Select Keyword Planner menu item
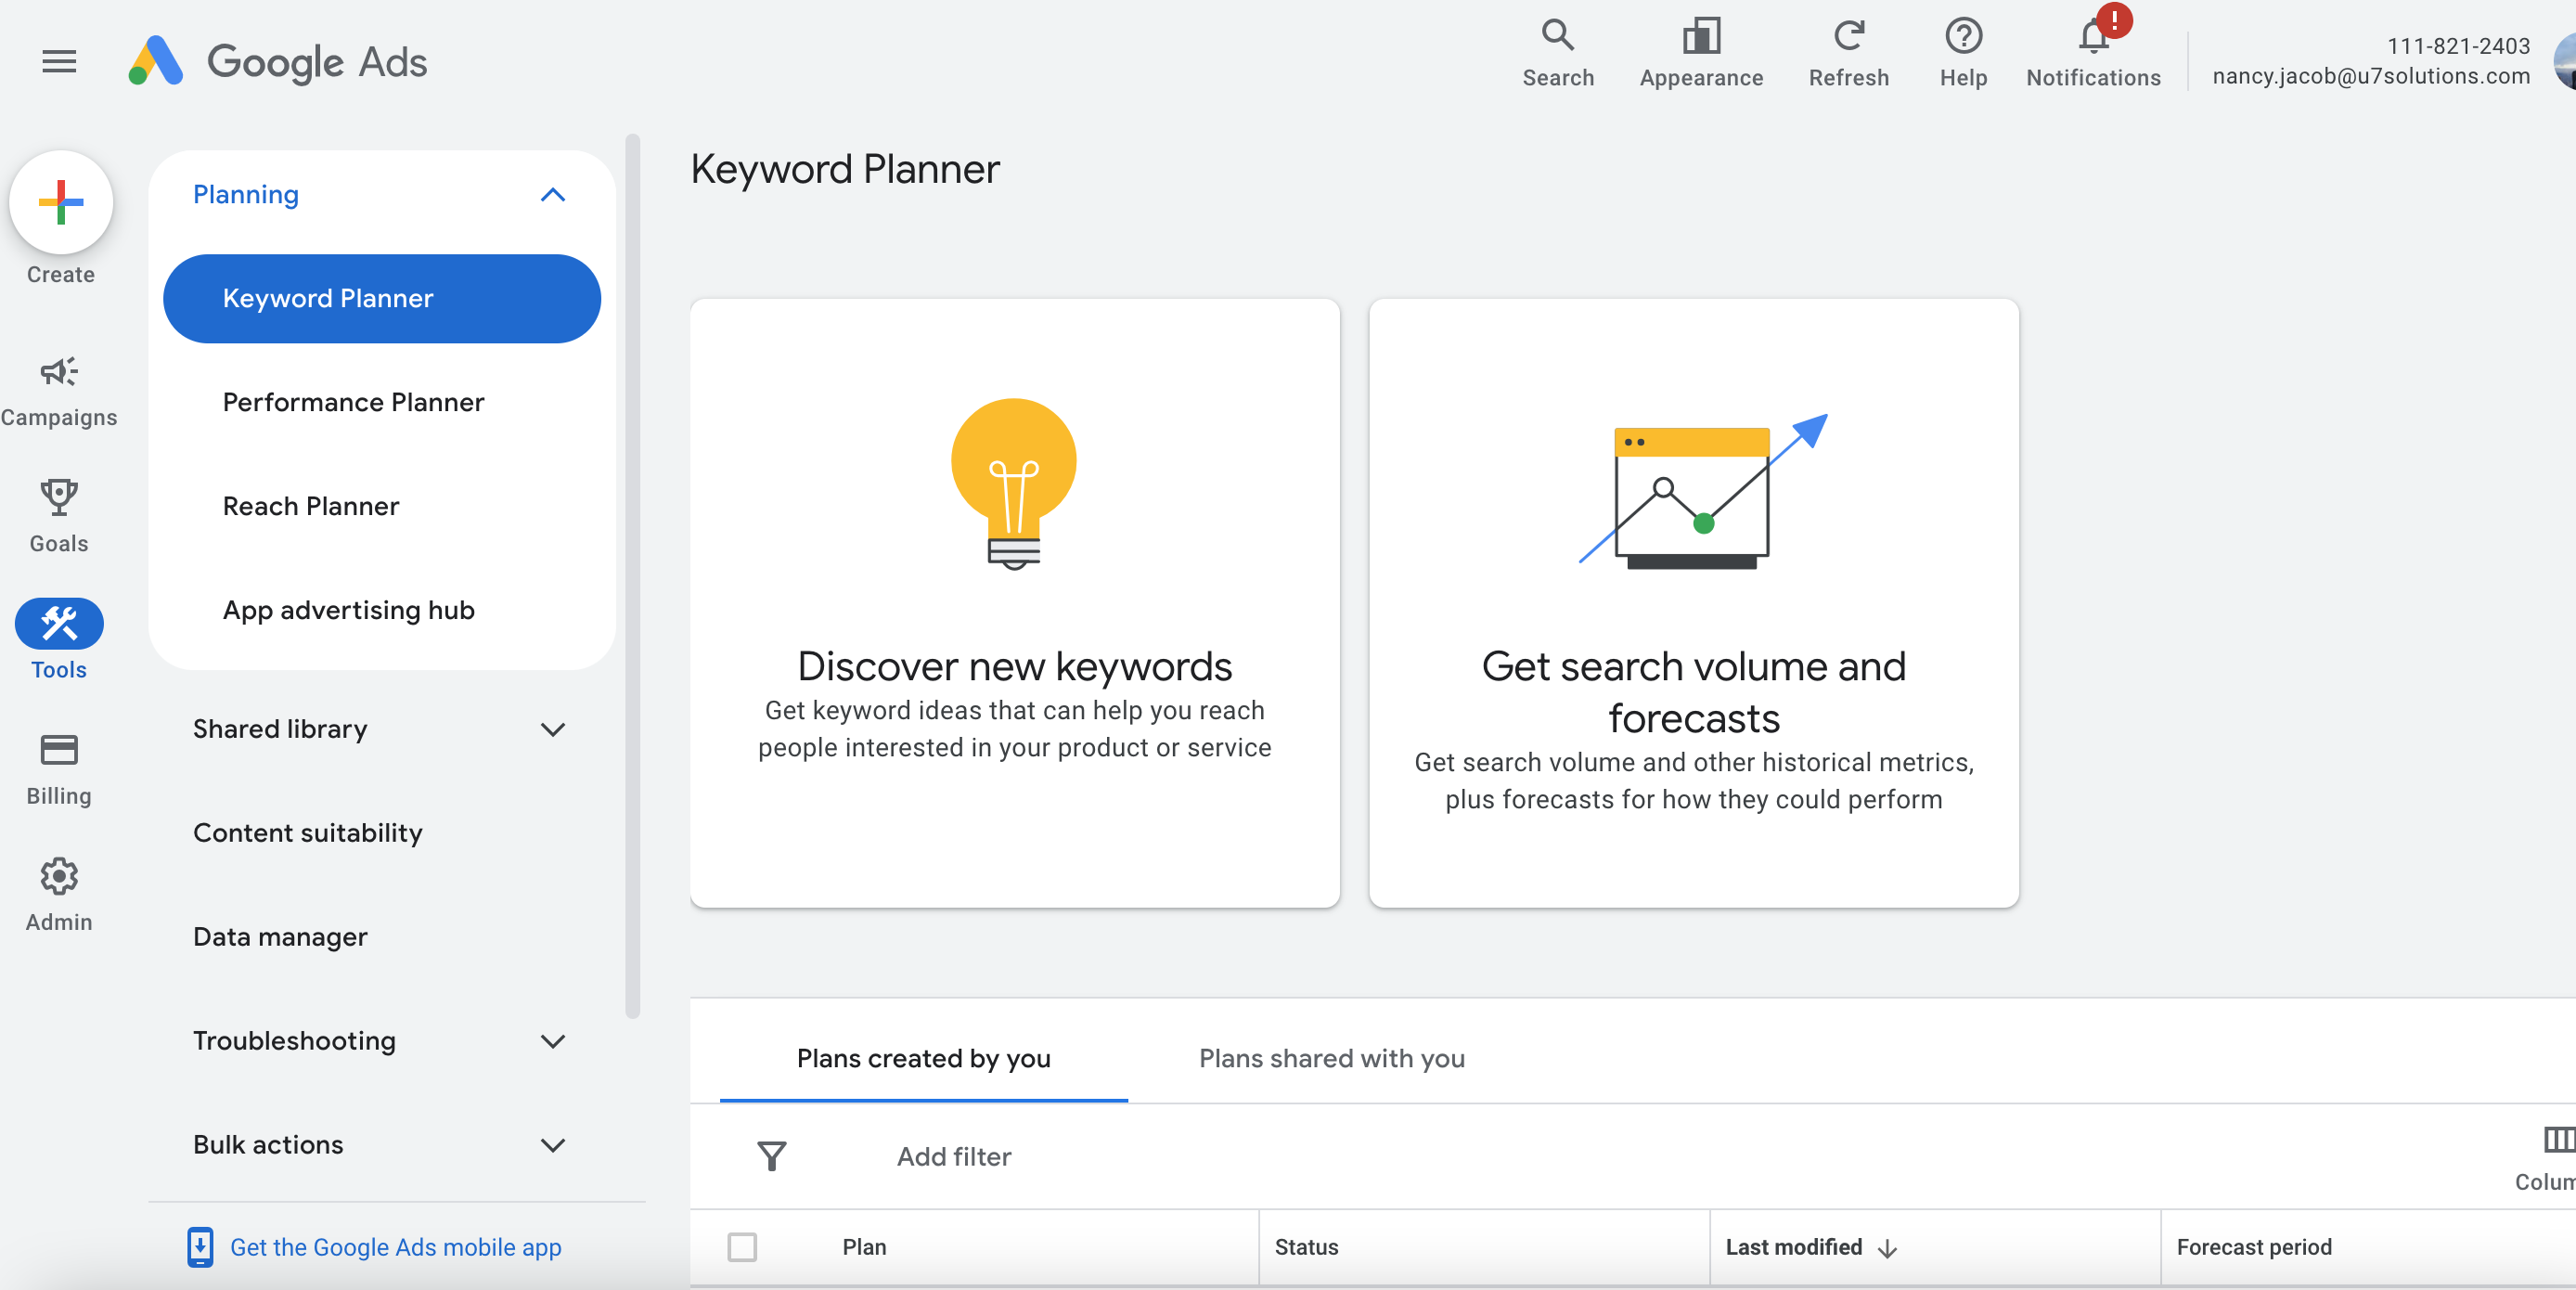The width and height of the screenshot is (2576, 1290). tap(381, 298)
